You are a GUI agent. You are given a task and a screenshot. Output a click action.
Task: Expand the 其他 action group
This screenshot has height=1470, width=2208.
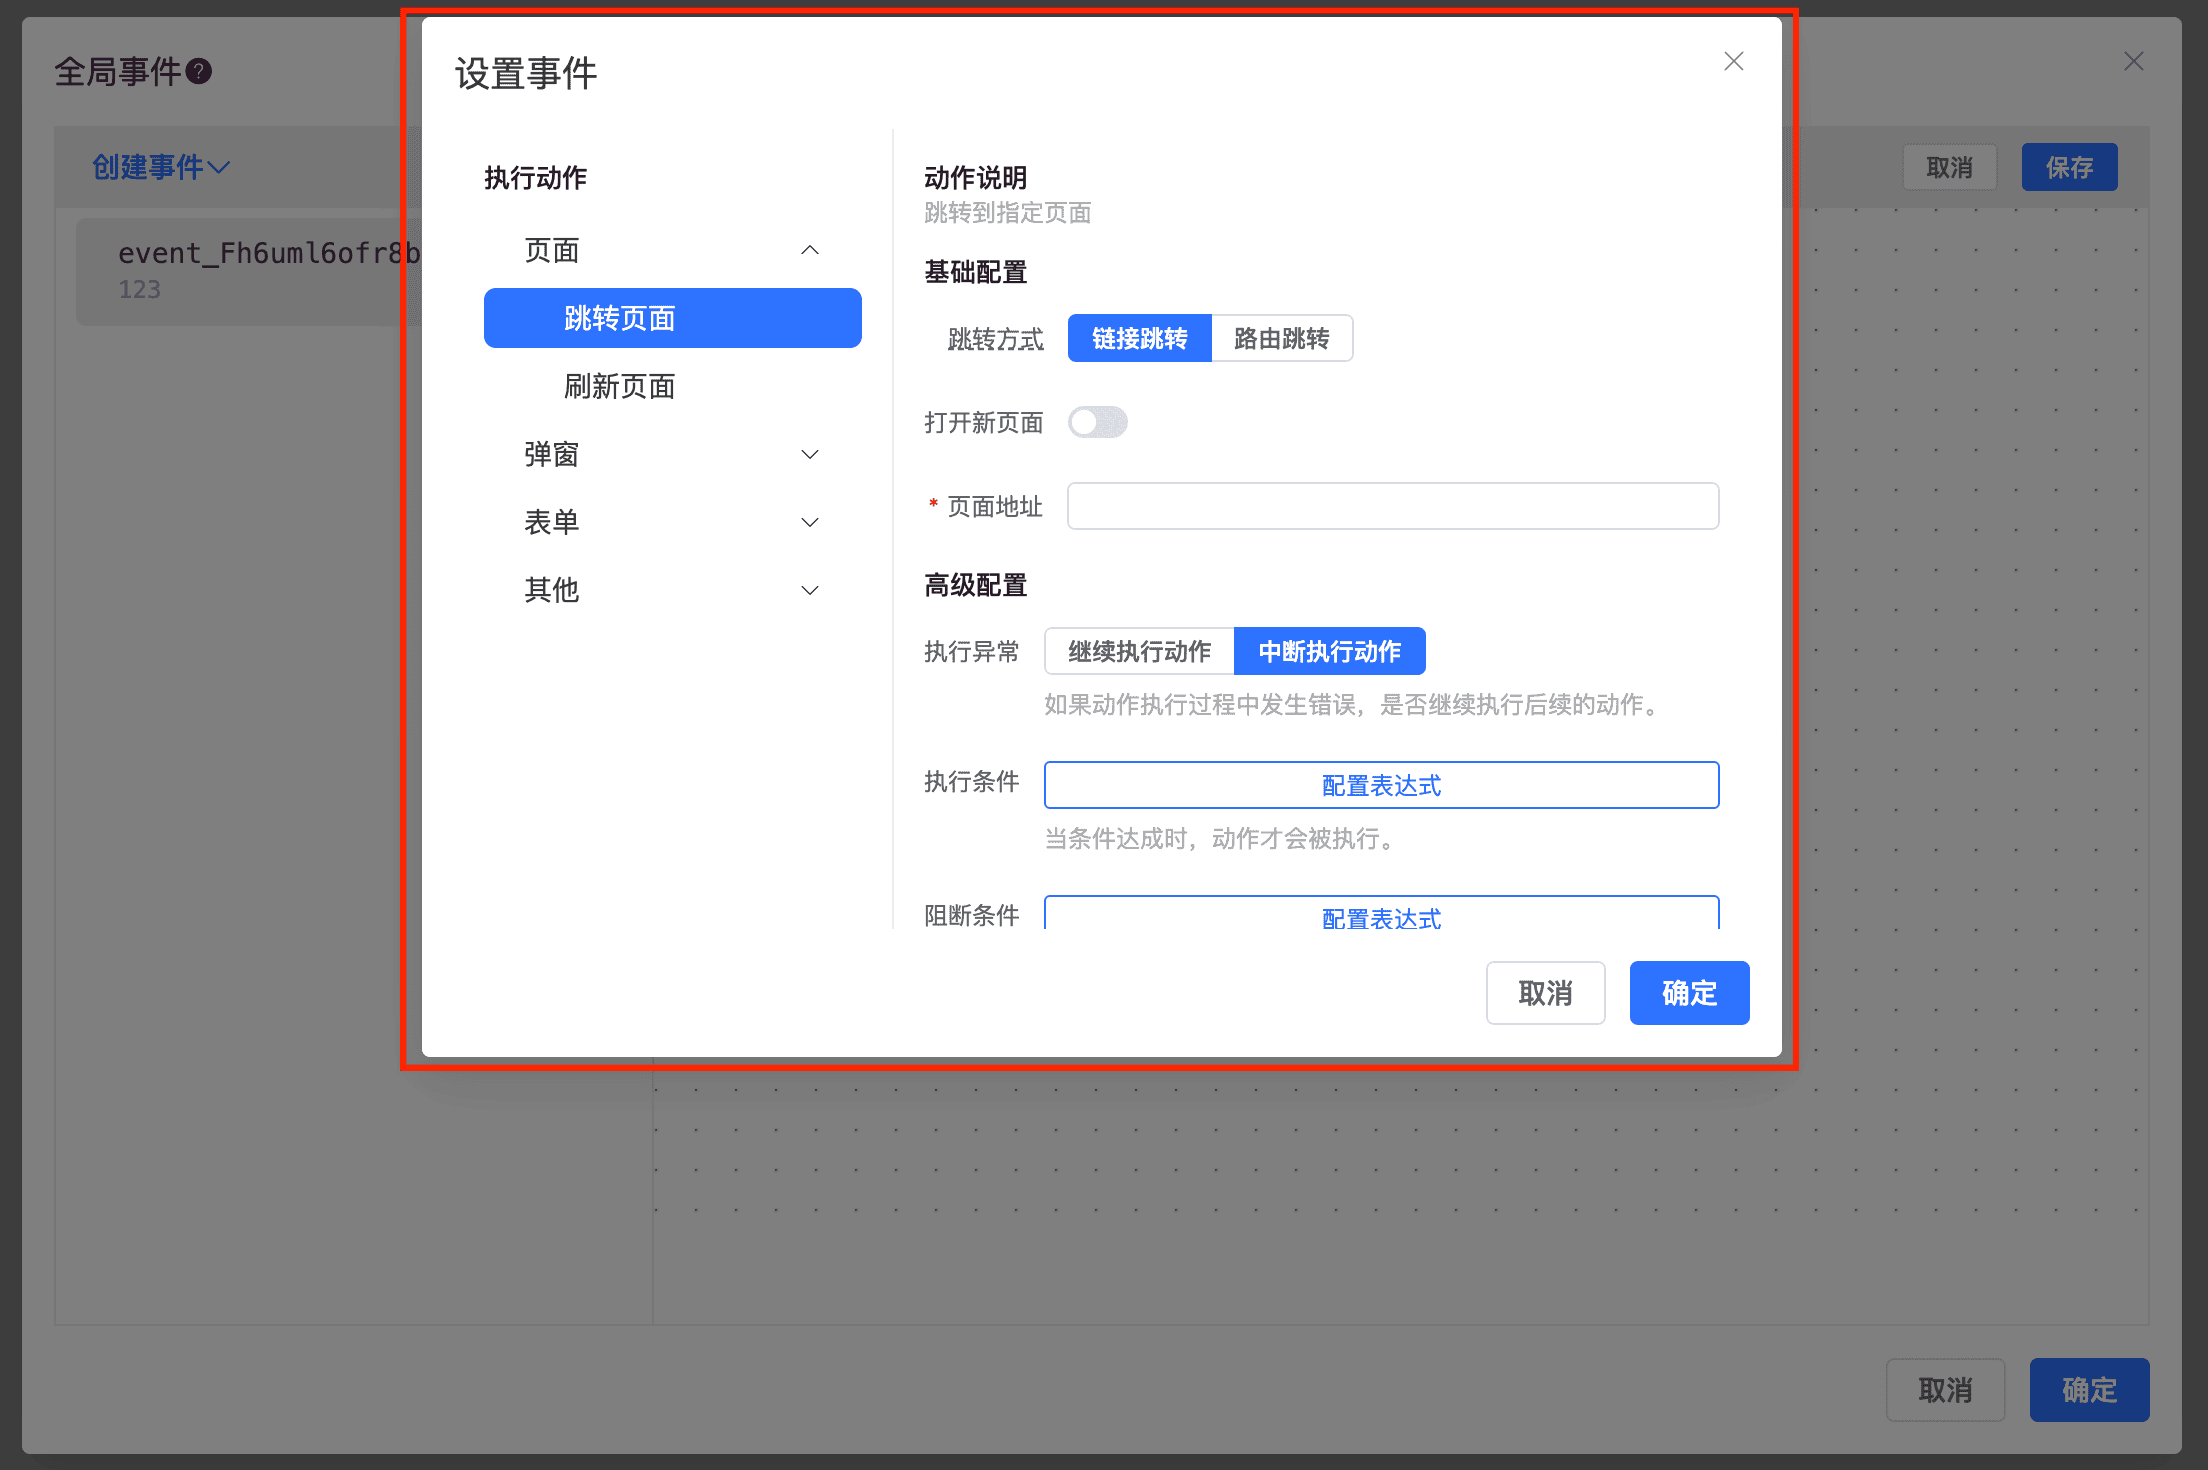coord(809,590)
